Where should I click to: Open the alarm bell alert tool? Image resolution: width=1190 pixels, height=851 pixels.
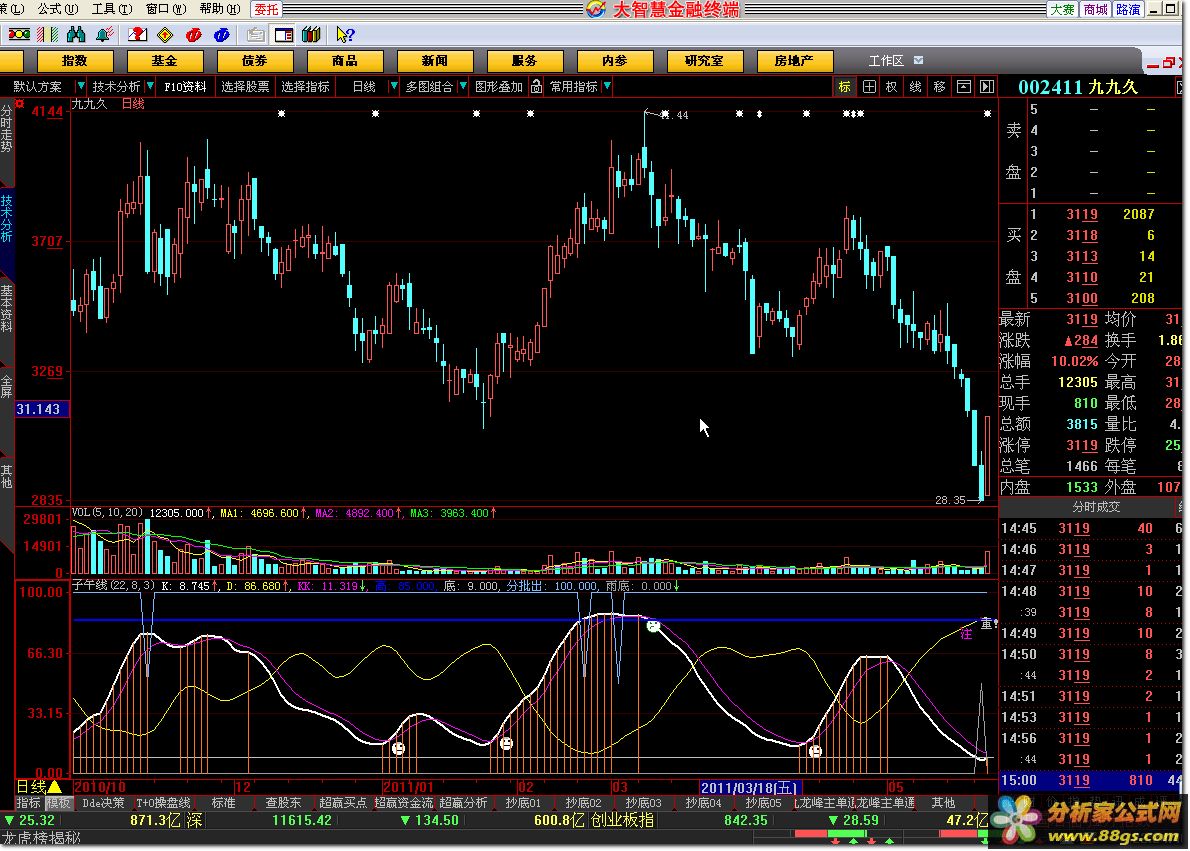(105, 34)
